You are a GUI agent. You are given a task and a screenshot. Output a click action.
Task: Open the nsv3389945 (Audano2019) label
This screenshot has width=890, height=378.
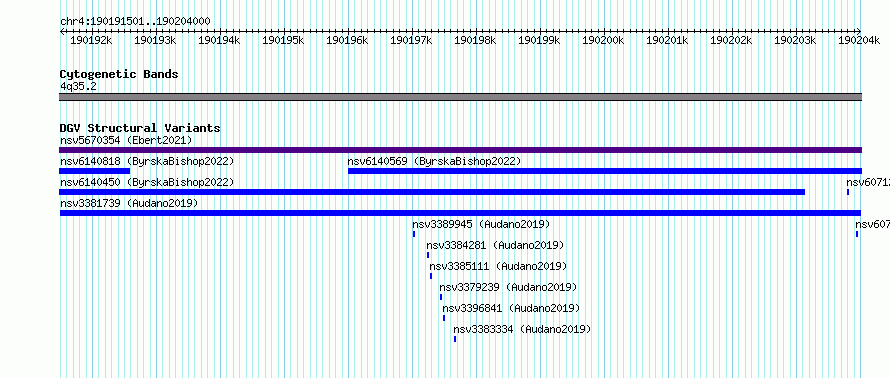point(481,224)
